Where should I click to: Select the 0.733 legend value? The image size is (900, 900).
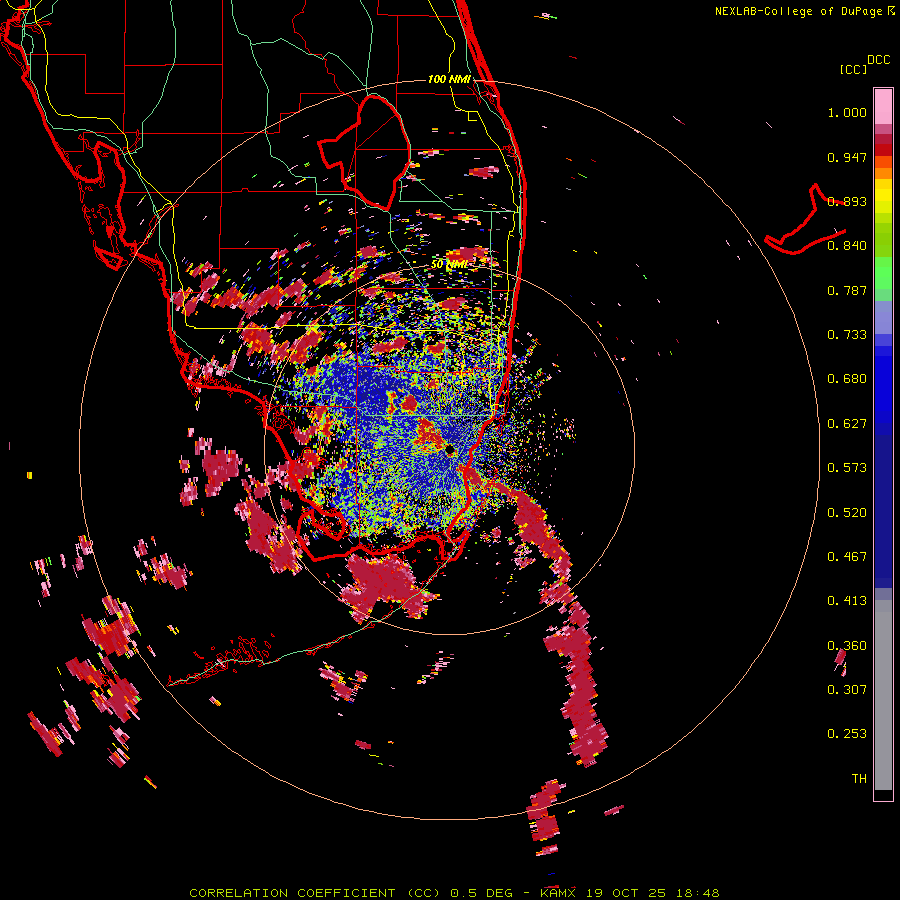point(847,335)
